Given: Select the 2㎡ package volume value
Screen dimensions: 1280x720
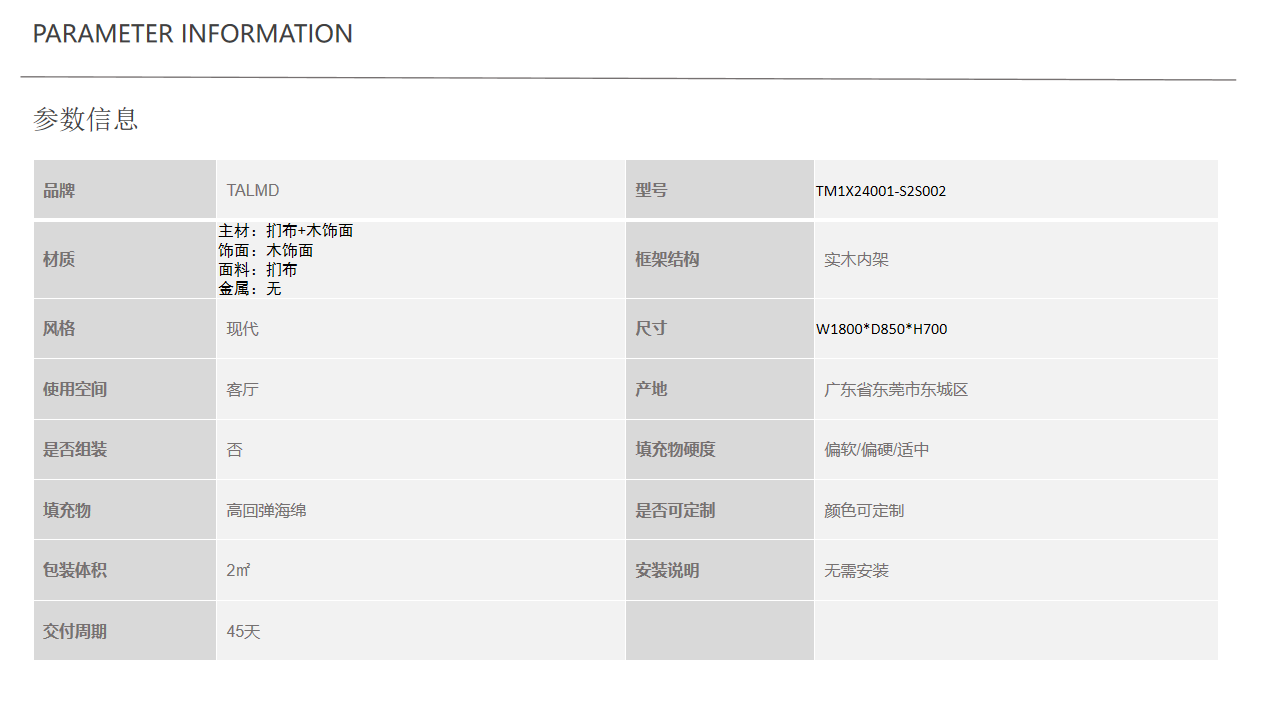Looking at the screenshot, I should (x=238, y=571).
